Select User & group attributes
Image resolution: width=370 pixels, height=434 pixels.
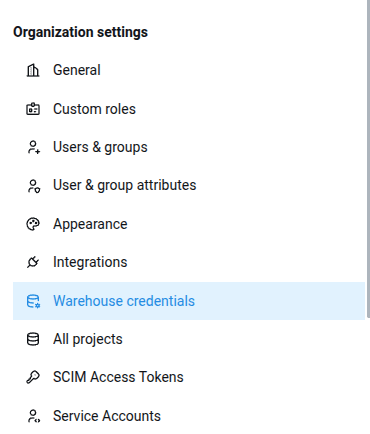189,186
